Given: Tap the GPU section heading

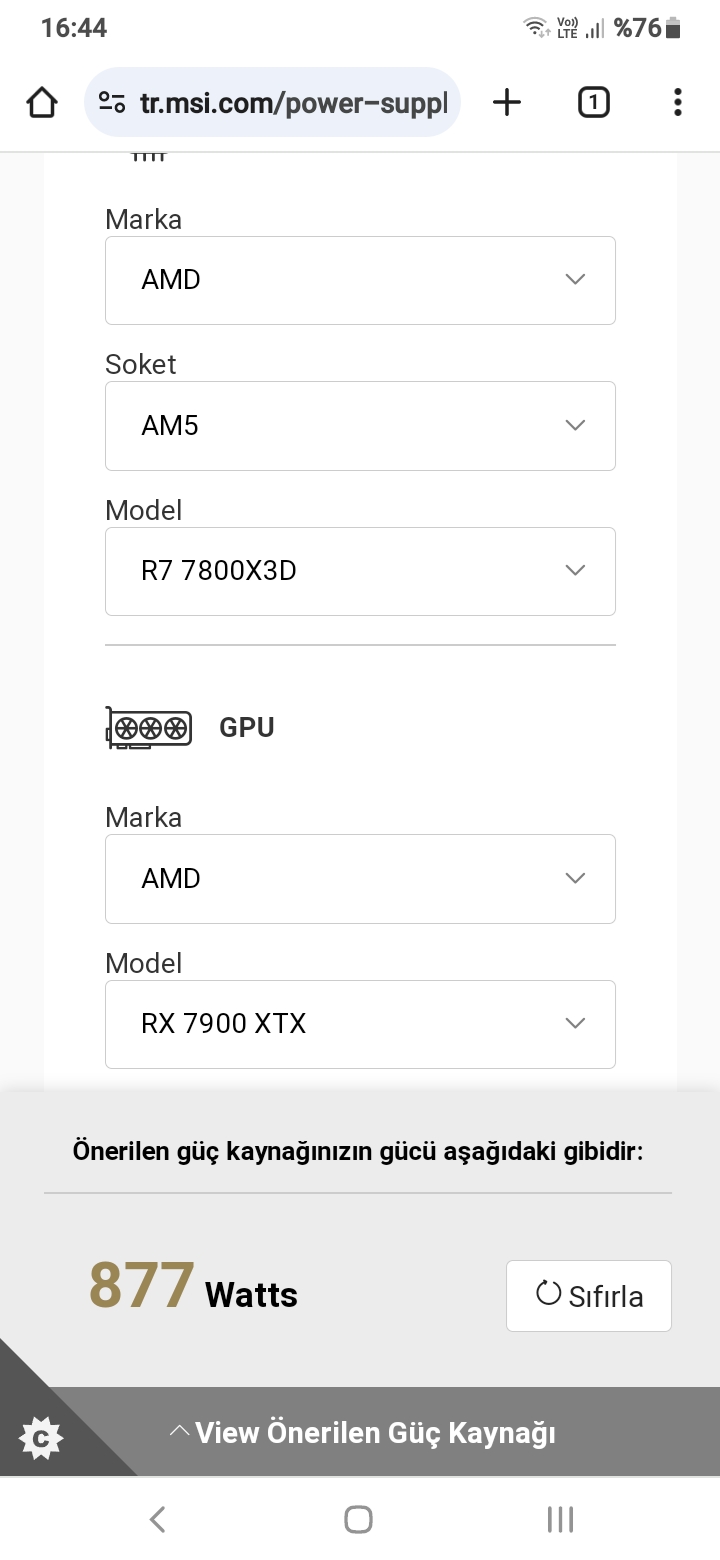Looking at the screenshot, I should coord(247,728).
